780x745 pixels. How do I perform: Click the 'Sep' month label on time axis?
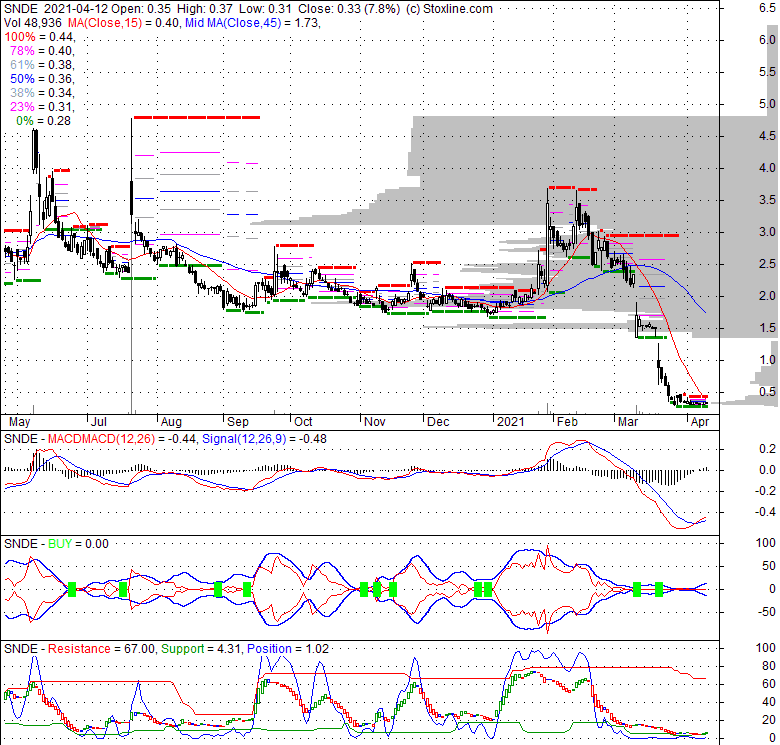click(x=238, y=422)
